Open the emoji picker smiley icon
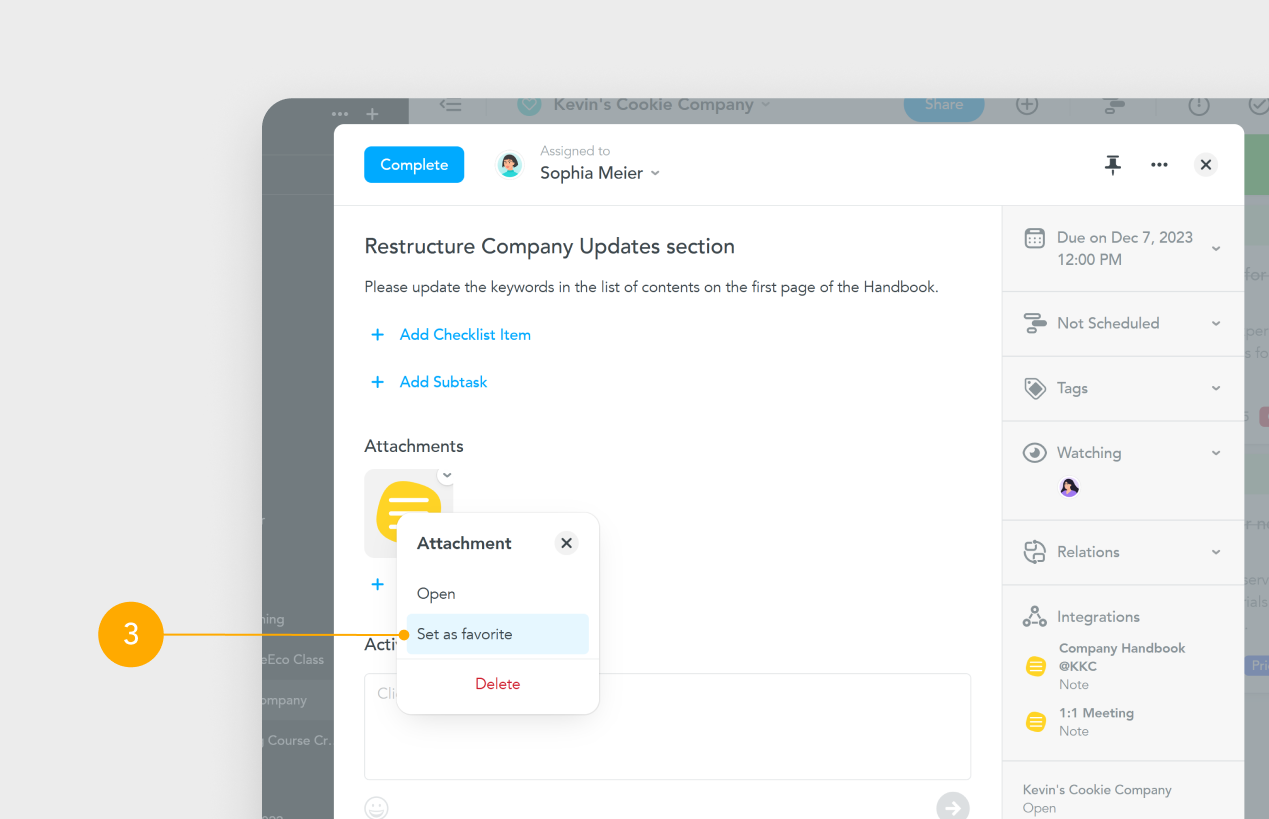This screenshot has height=819, width=1269. coord(376,807)
